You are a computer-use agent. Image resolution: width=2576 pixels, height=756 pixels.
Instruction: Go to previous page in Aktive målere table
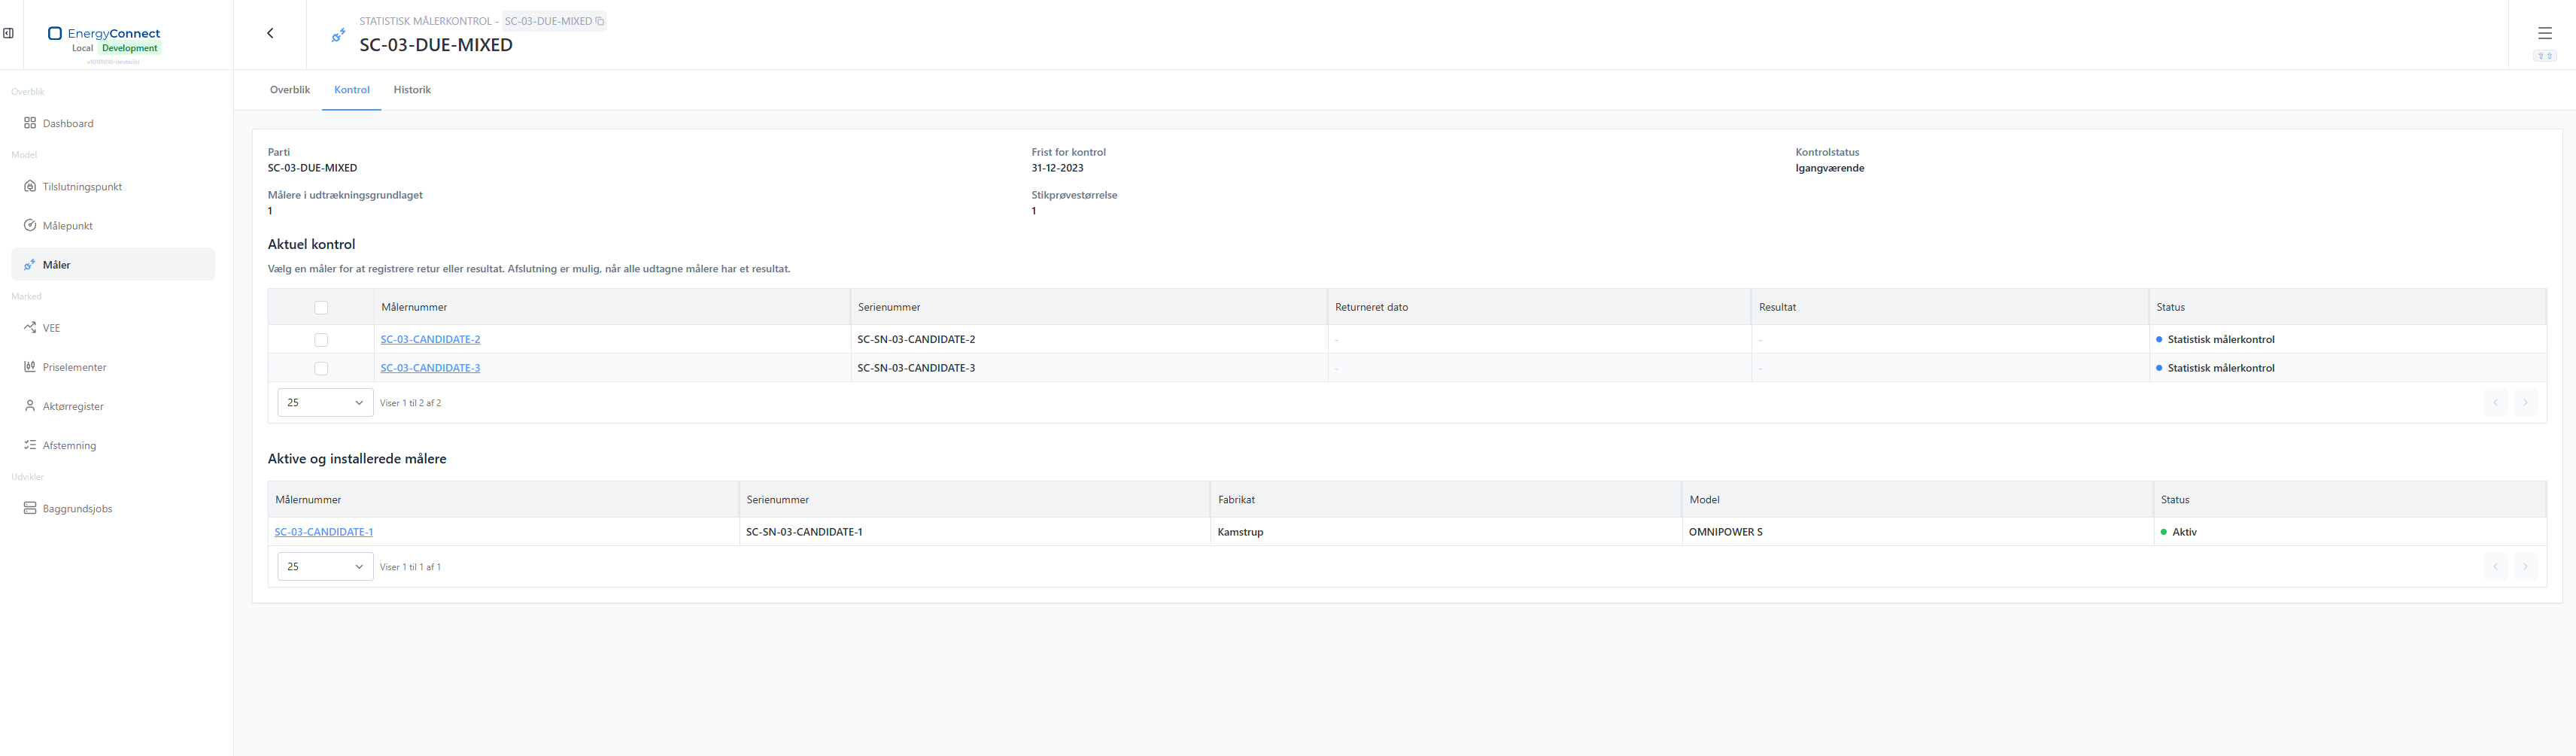2495,567
